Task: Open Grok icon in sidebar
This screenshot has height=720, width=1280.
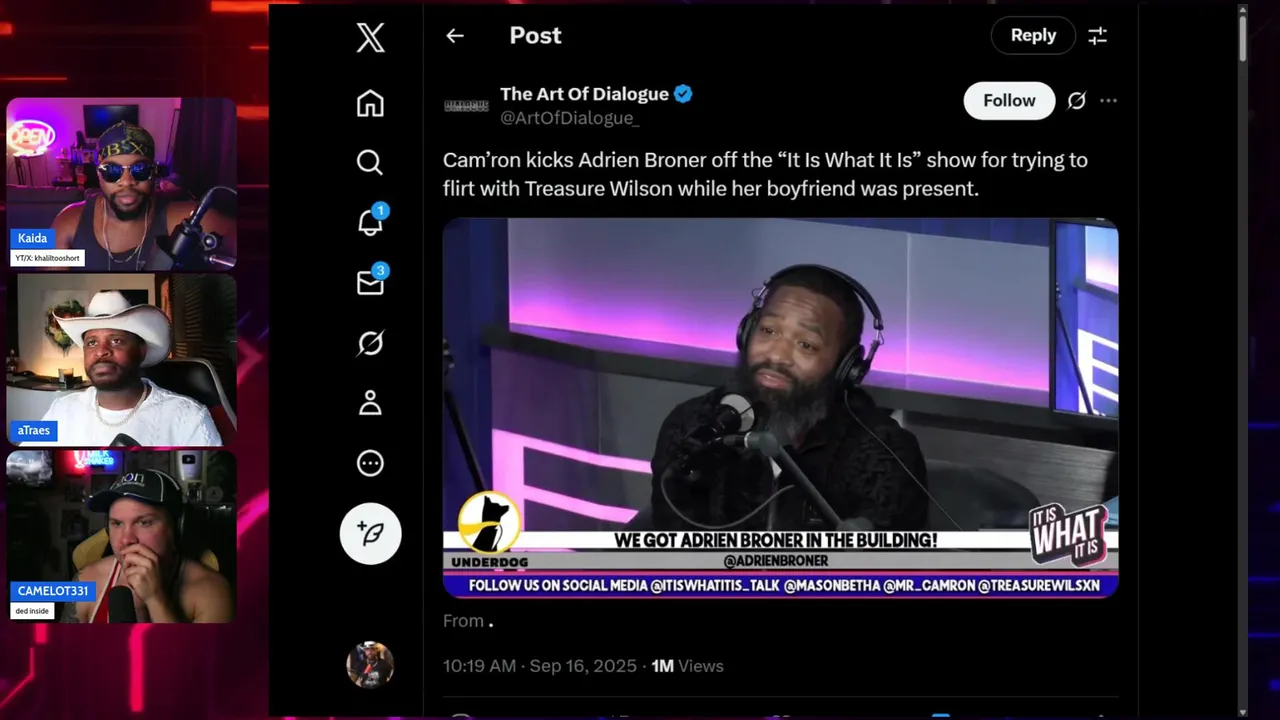Action: coord(370,343)
